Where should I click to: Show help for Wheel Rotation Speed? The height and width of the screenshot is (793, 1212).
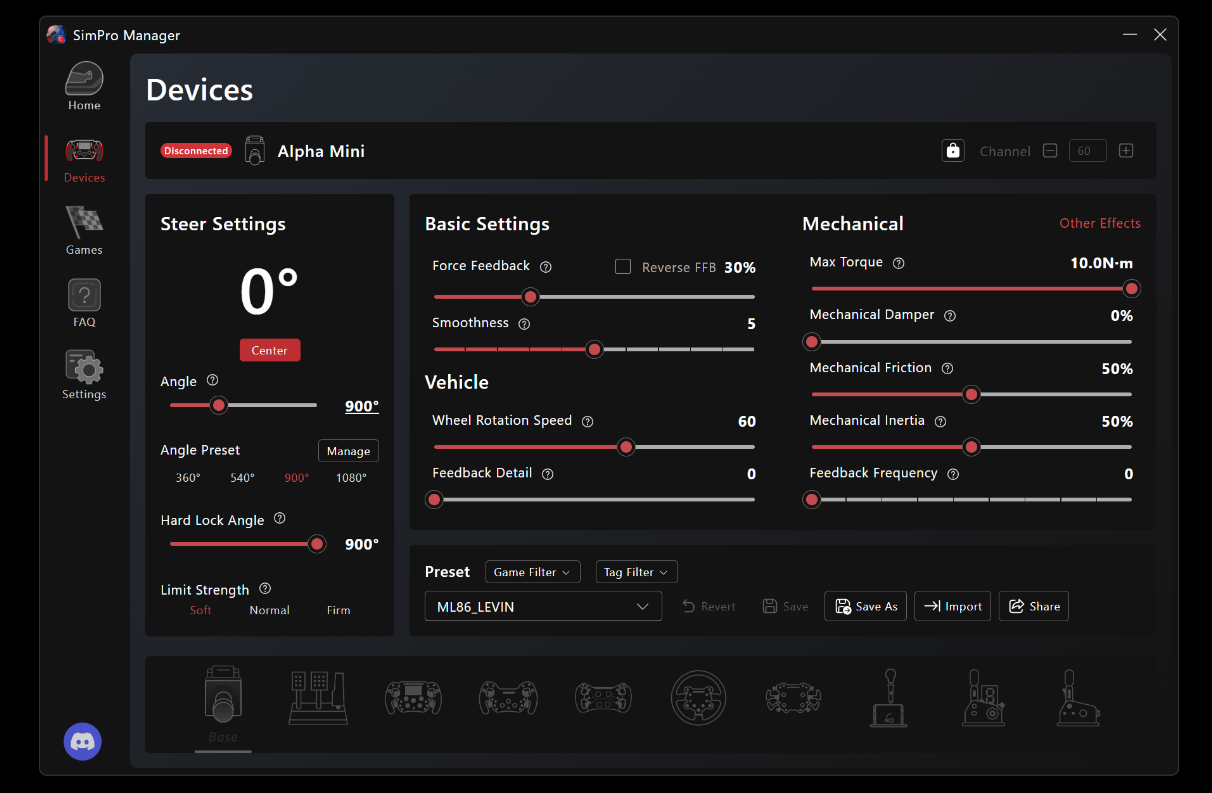(x=587, y=421)
